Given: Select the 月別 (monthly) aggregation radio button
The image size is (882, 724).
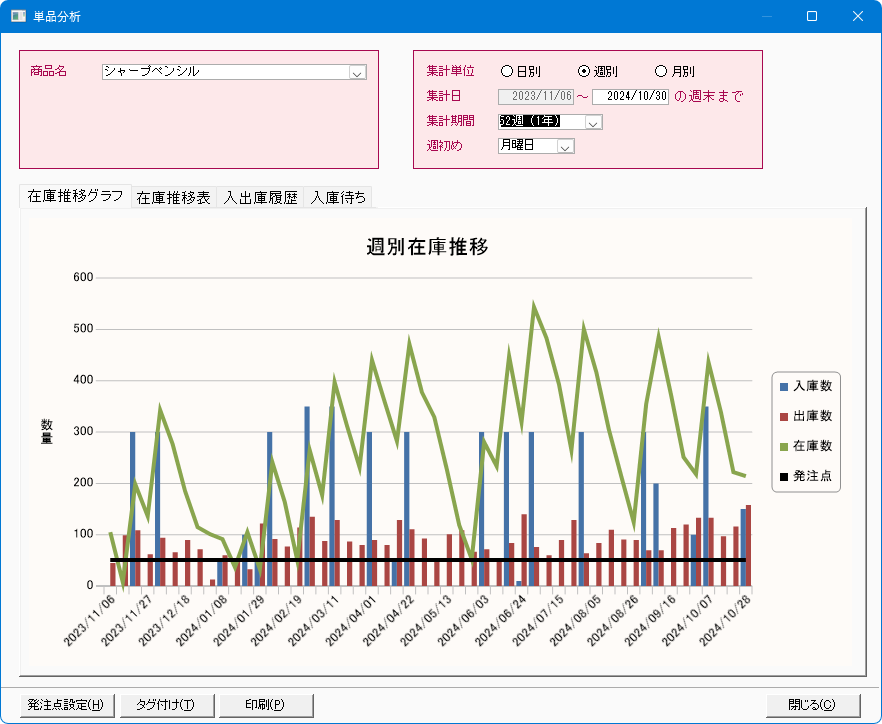Looking at the screenshot, I should (x=660, y=71).
